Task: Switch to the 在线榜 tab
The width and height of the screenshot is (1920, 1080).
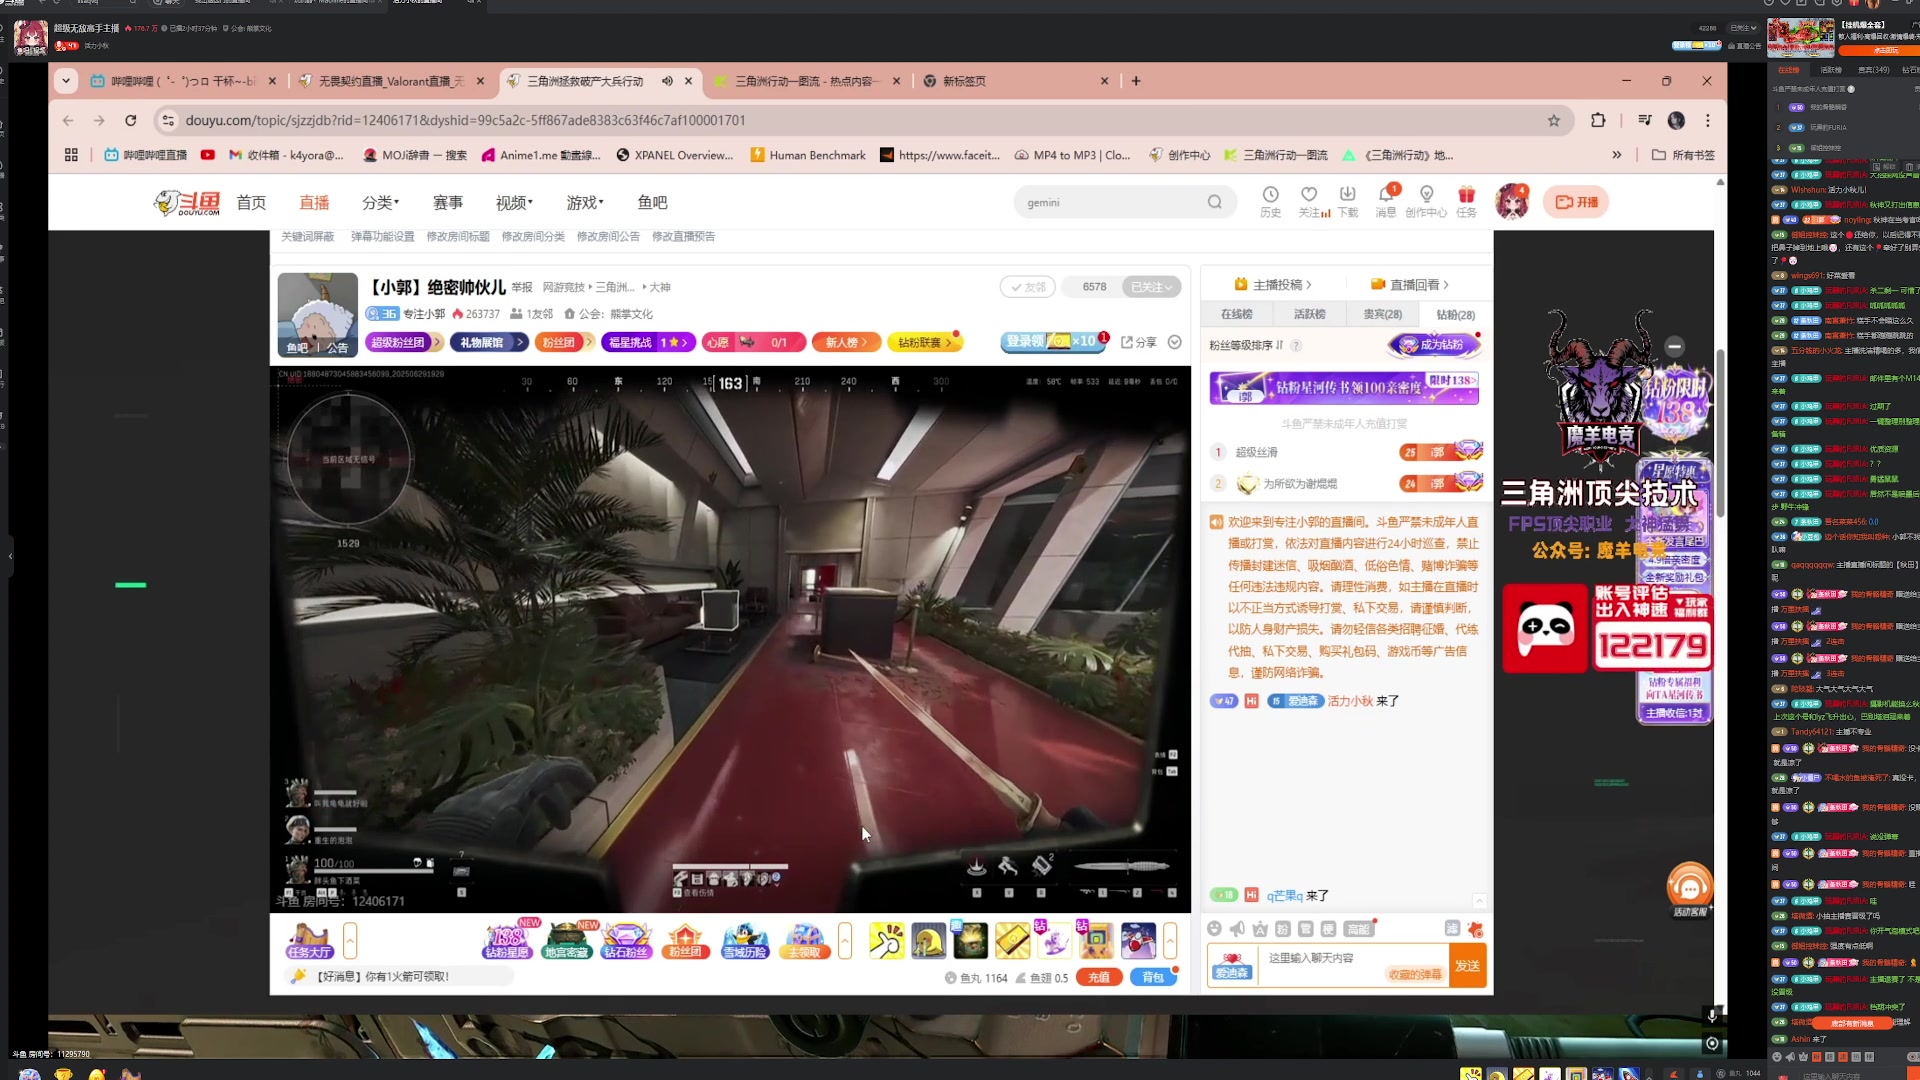Action: click(1237, 314)
